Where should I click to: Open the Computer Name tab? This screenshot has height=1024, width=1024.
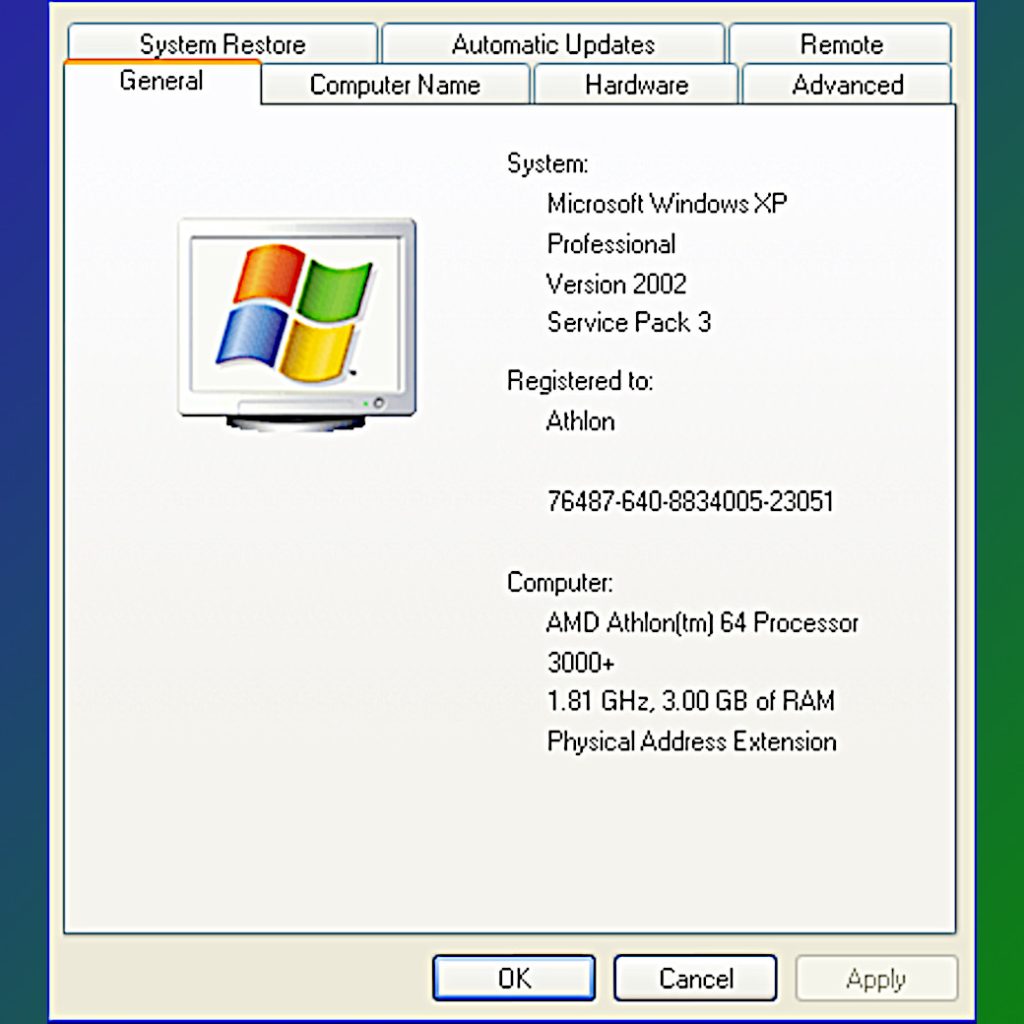(x=394, y=84)
